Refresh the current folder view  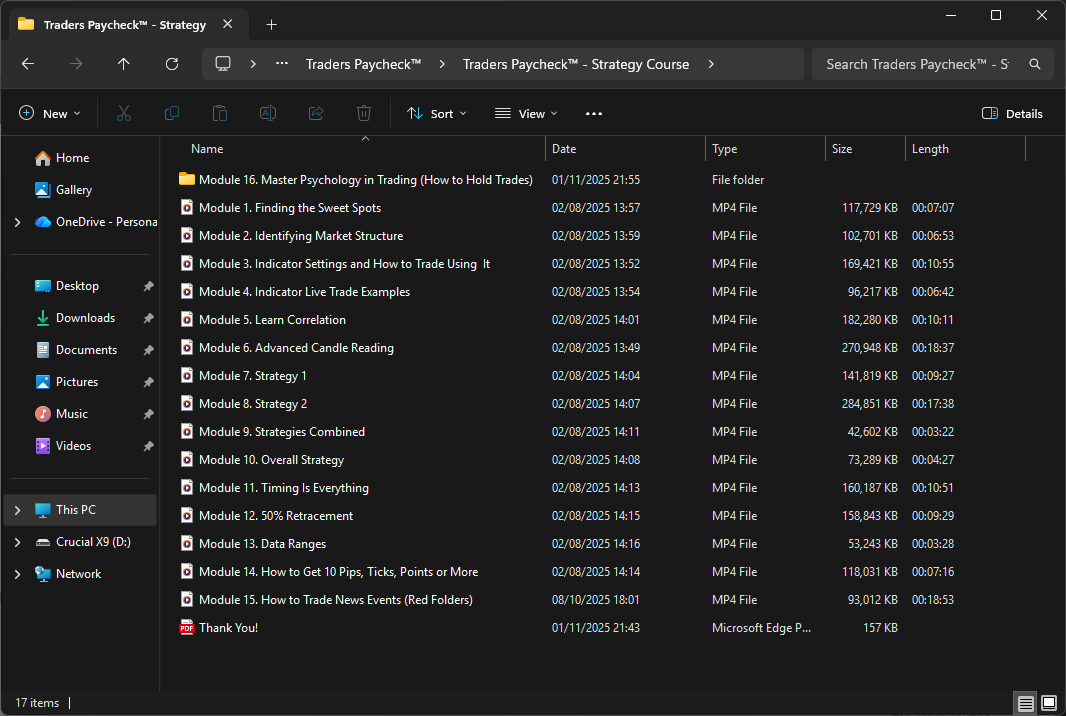[172, 64]
